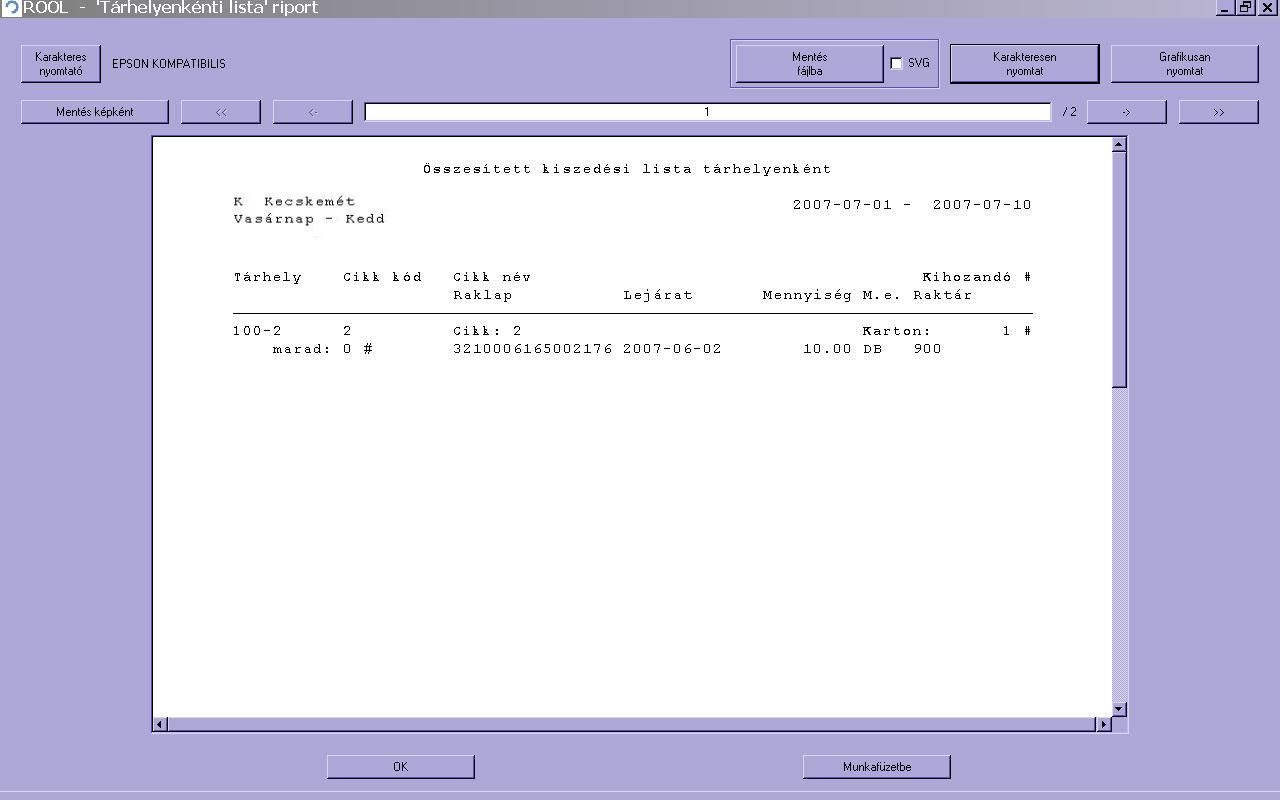1280x800 pixels.
Task: Restore the window with title bar button
Action: pos(1245,7)
